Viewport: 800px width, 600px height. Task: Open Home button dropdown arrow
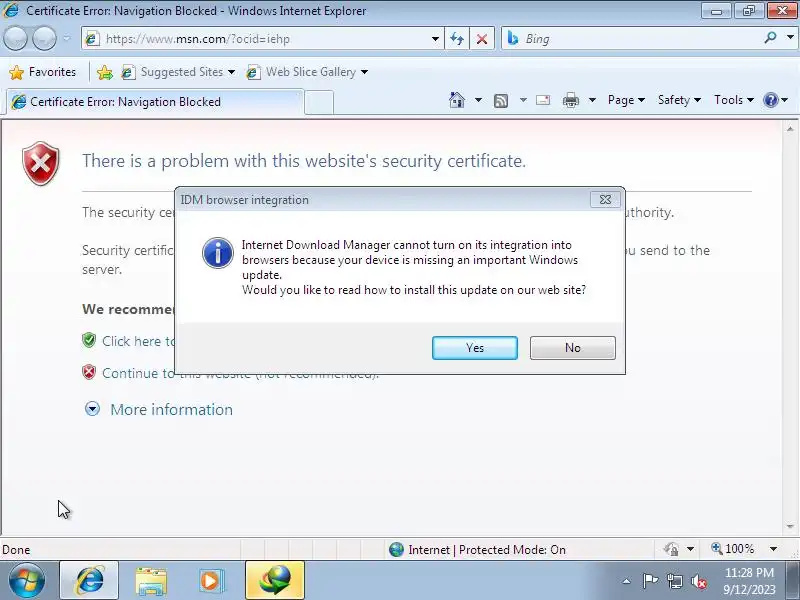(478, 100)
